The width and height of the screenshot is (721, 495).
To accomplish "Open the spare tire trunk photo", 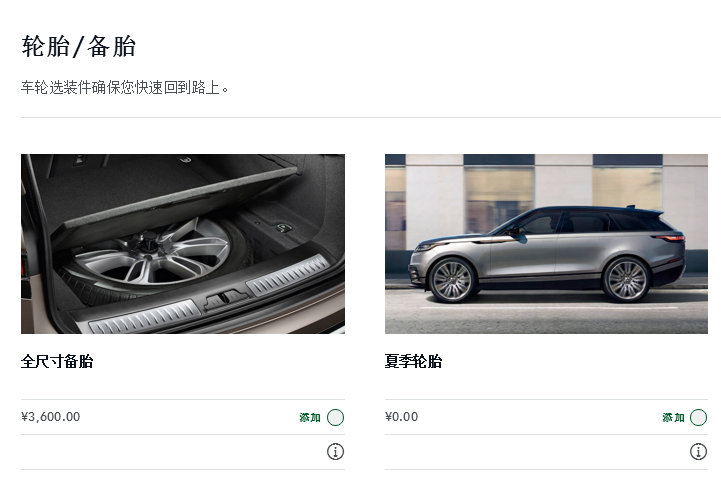I will pyautogui.click(x=183, y=244).
